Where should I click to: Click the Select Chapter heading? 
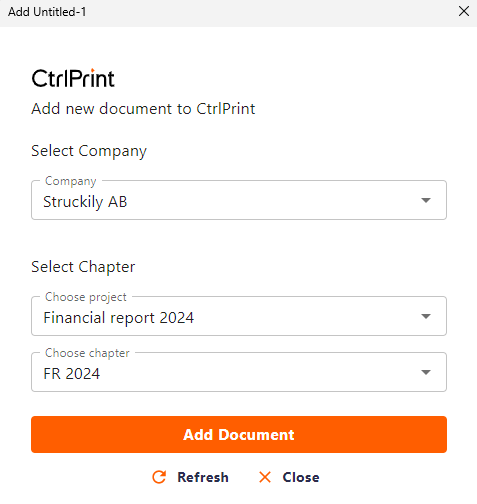pos(83,267)
